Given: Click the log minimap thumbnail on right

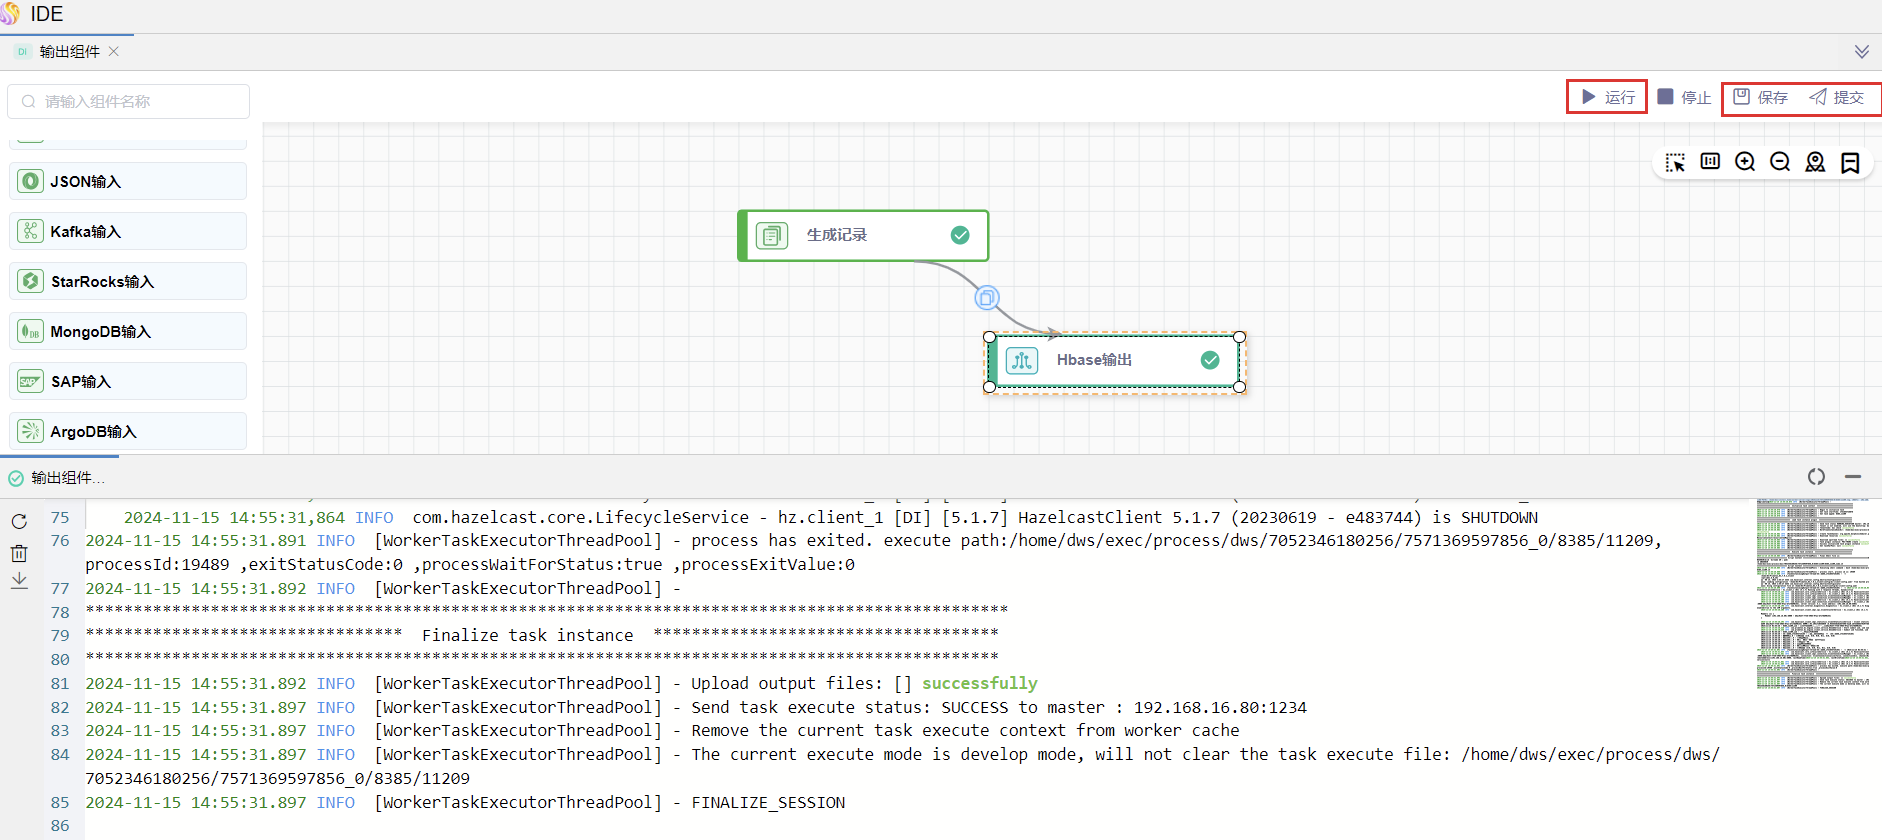Looking at the screenshot, I should [x=1812, y=593].
